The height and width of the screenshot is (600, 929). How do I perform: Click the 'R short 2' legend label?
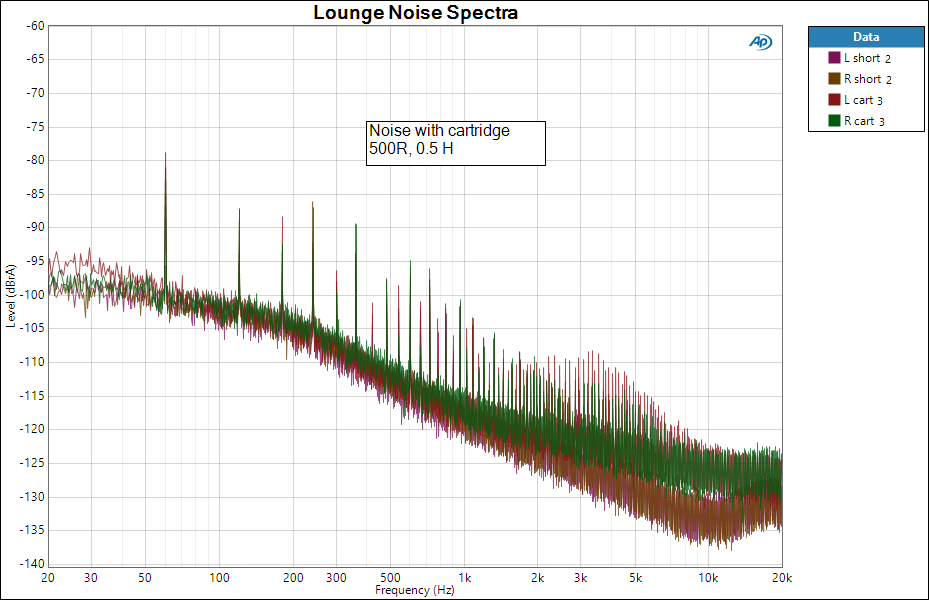point(868,79)
